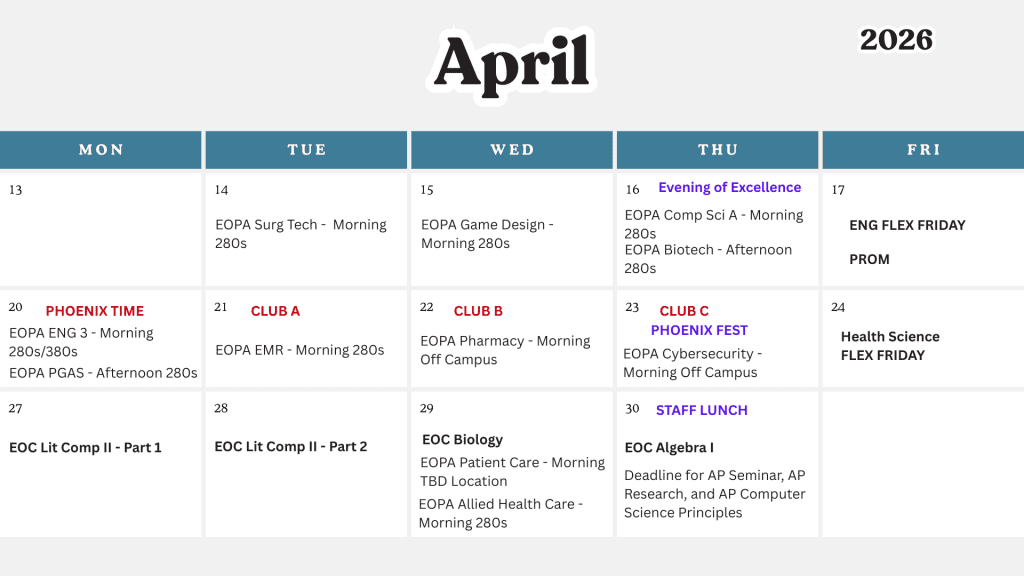Click the April title heading
The width and height of the screenshot is (1024, 576).
511,62
